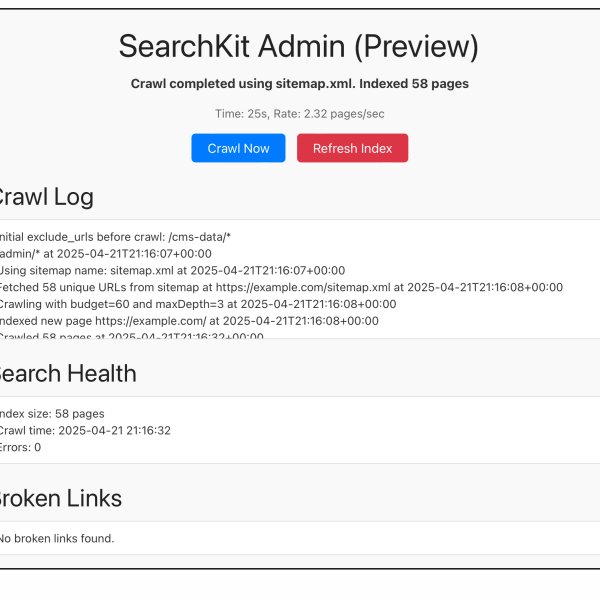The width and height of the screenshot is (600, 600).
Task: Click the Time and Rate statistics line
Action: (x=299, y=115)
